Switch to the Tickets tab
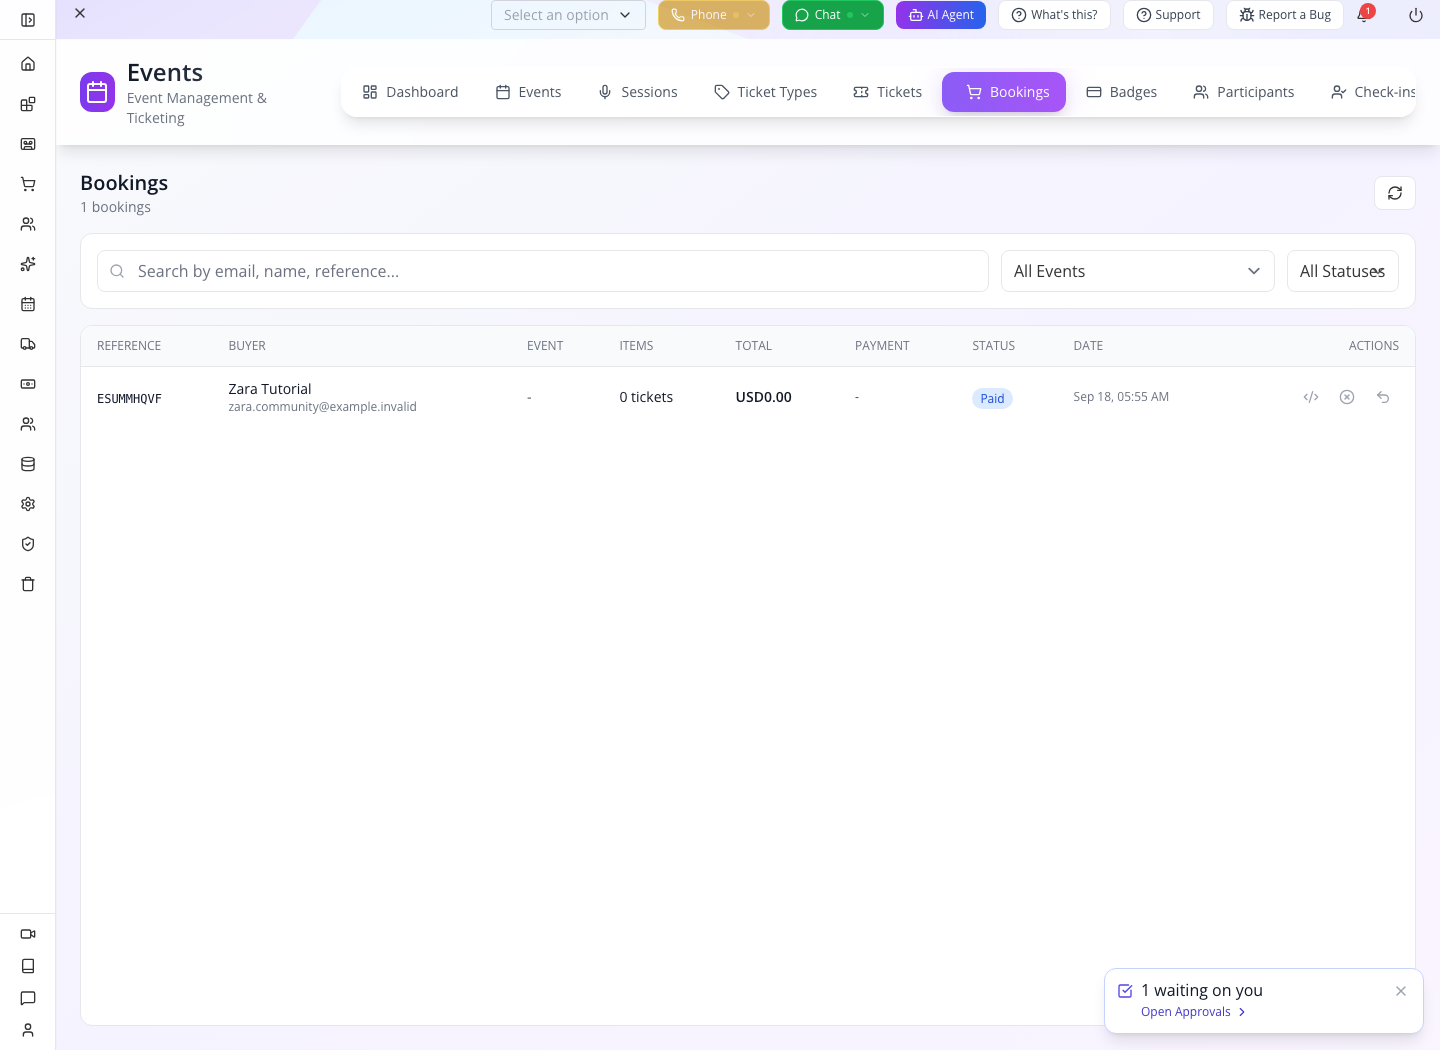1440x1050 pixels. point(887,92)
